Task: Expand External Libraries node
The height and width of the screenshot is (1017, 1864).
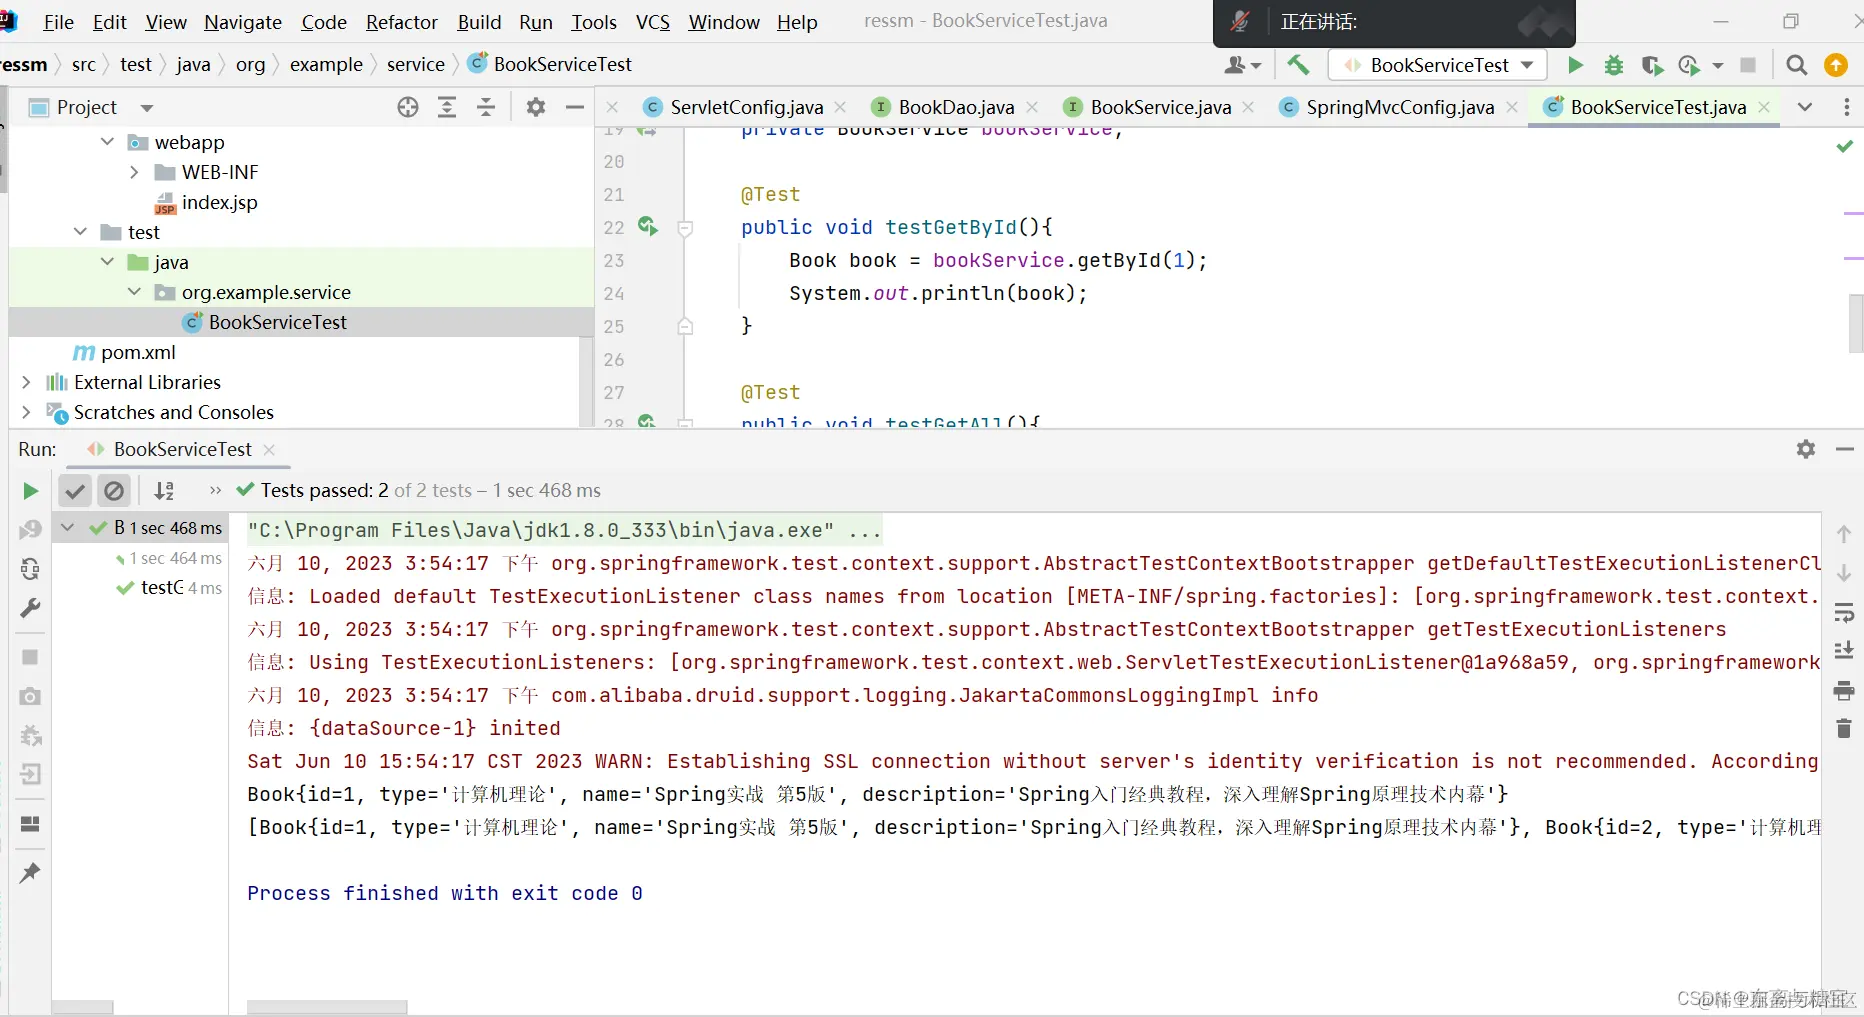Action: tap(26, 382)
